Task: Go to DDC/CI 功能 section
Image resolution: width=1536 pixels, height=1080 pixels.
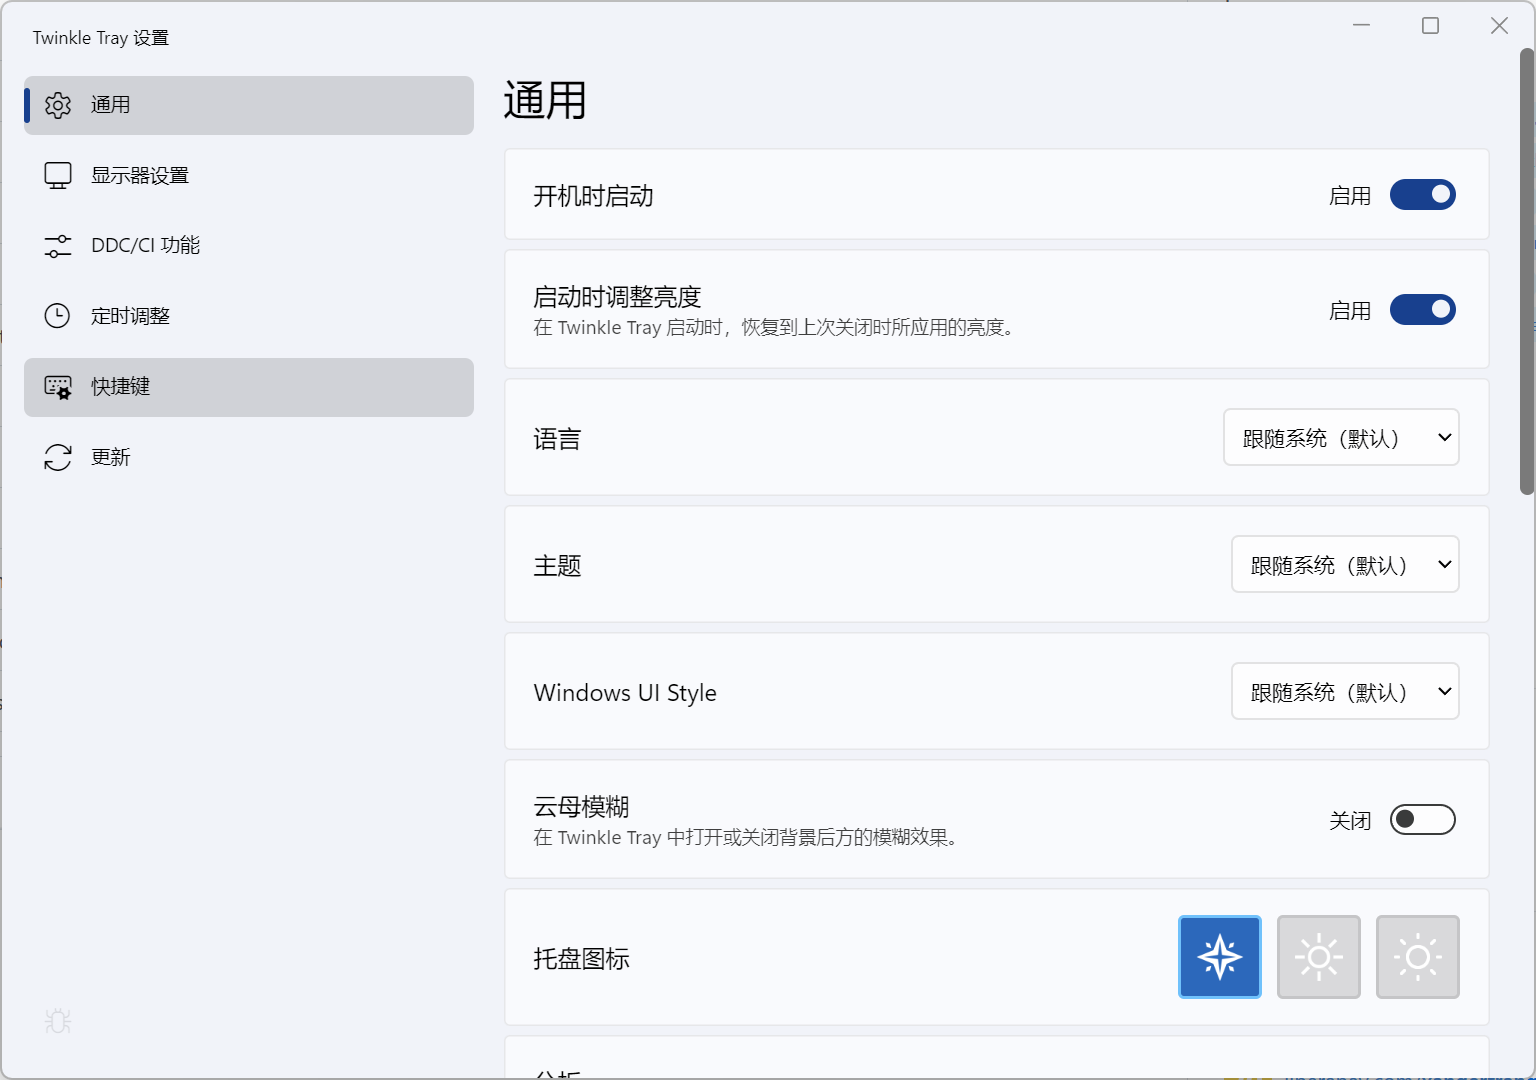Action: [249, 246]
